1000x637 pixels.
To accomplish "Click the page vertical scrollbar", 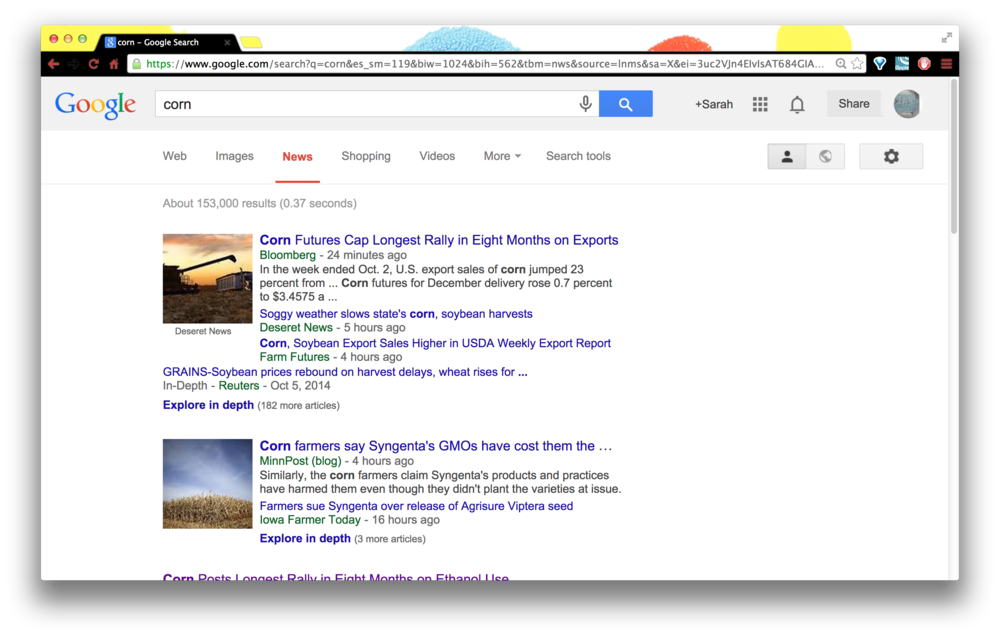I will pyautogui.click(x=954, y=156).
